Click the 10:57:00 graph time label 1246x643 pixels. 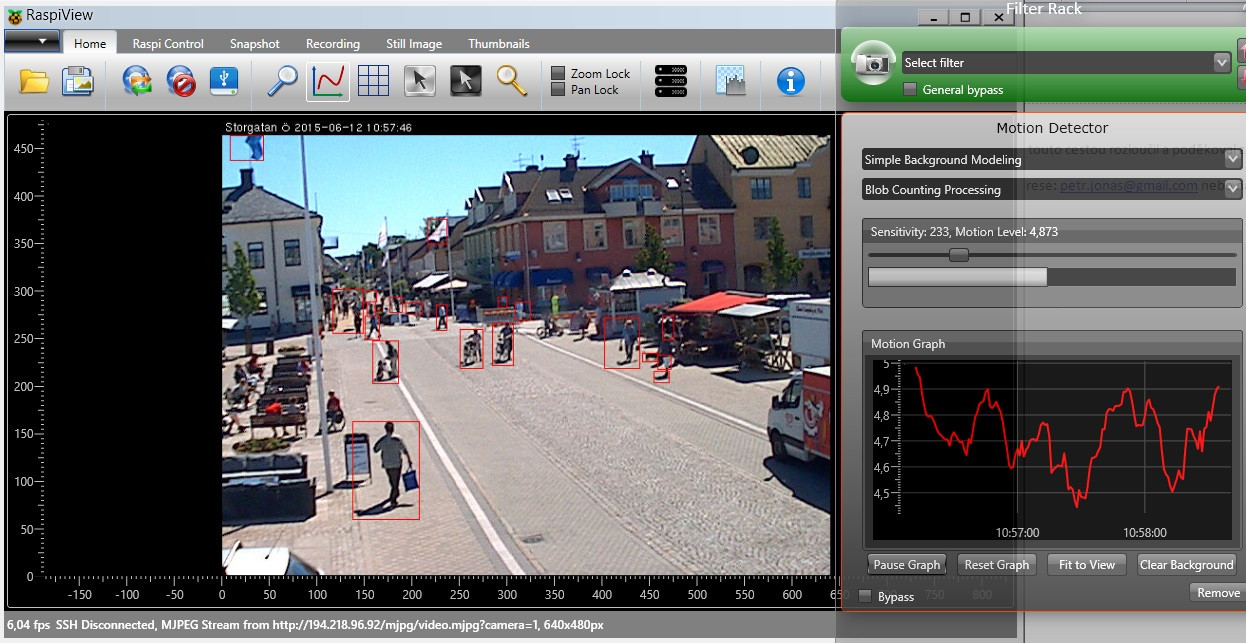[x=1017, y=533]
